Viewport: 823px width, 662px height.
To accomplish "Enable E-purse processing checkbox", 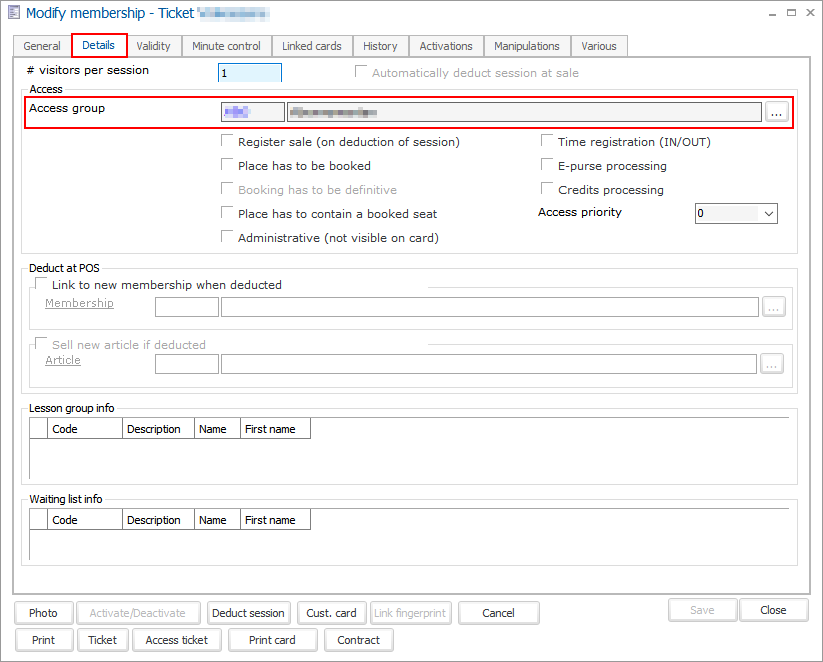I will pyautogui.click(x=548, y=166).
